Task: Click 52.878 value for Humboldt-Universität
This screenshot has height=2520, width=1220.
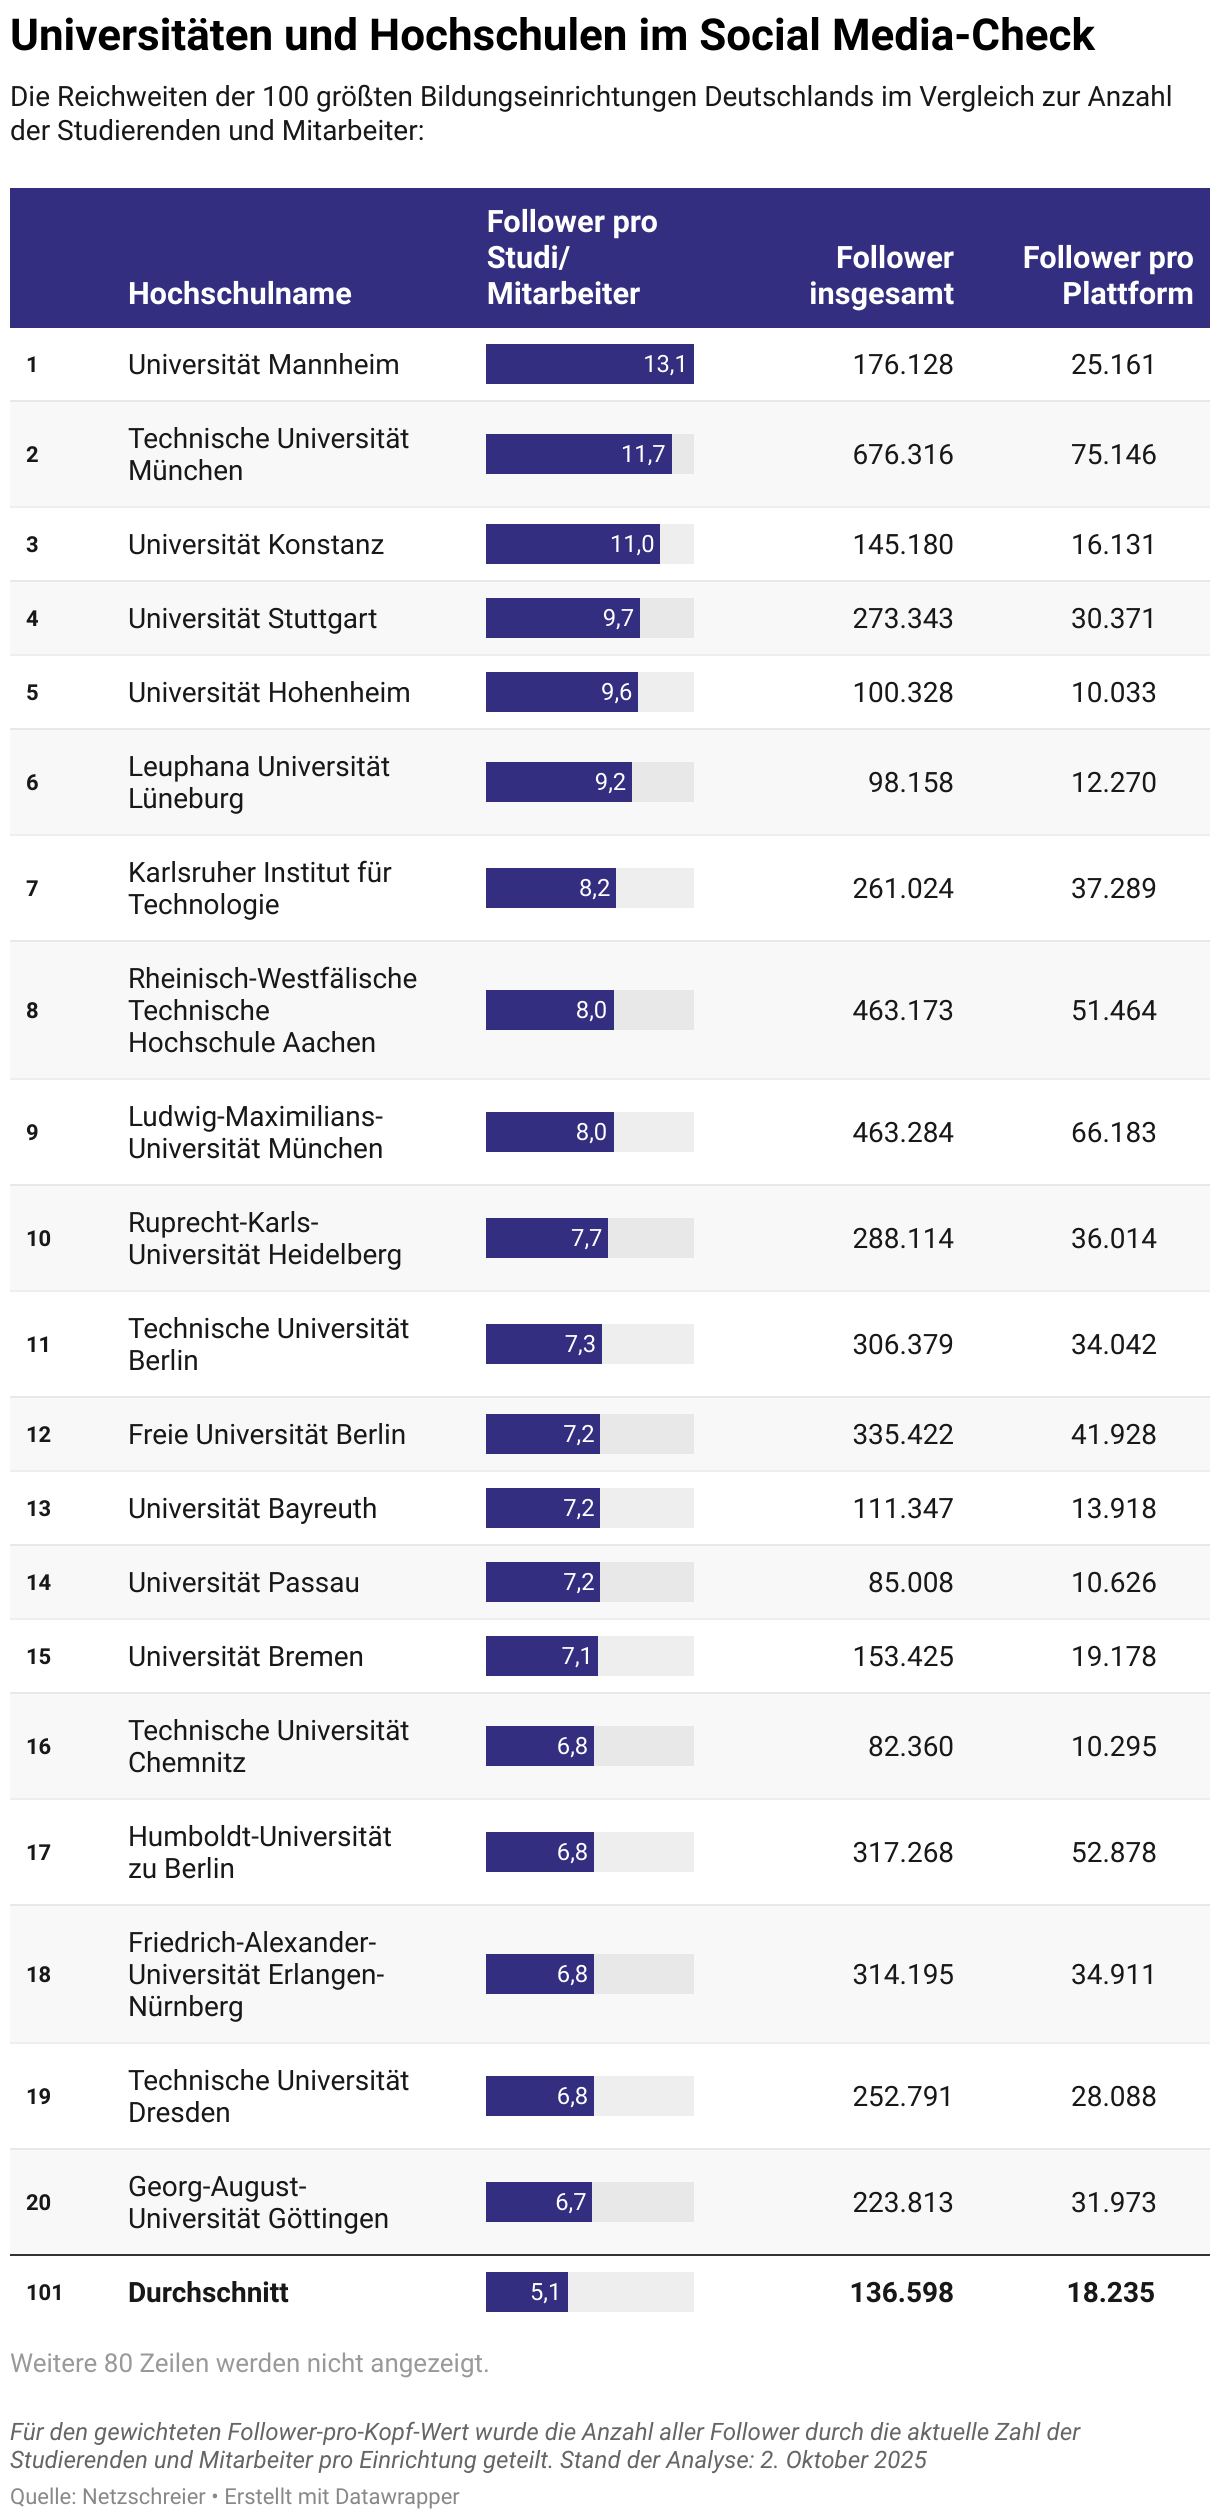Action: tap(1113, 1852)
